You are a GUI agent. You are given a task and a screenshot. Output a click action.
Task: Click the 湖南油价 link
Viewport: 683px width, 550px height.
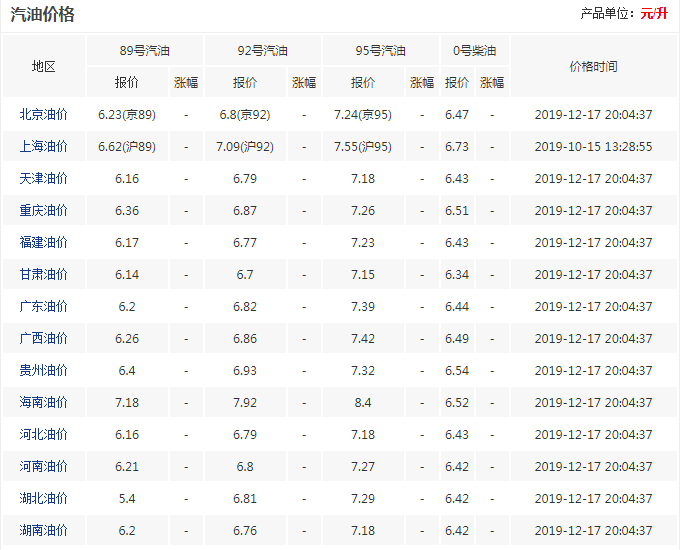(x=44, y=530)
